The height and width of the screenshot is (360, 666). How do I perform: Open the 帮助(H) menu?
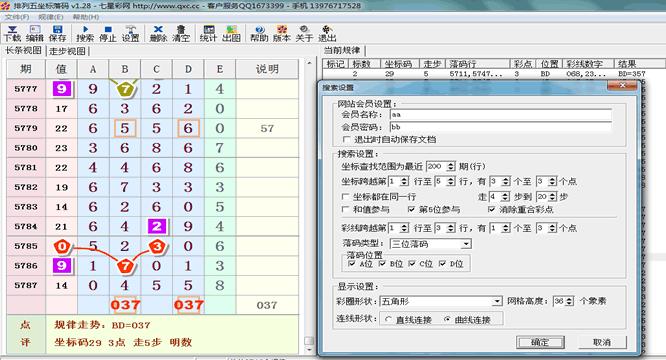tap(86, 17)
